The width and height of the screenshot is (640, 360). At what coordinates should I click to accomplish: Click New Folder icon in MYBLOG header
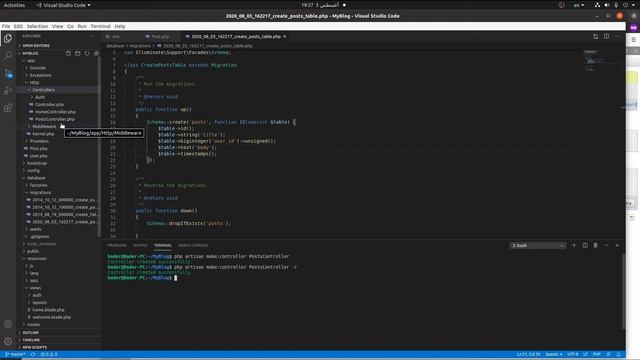click(x=78, y=53)
